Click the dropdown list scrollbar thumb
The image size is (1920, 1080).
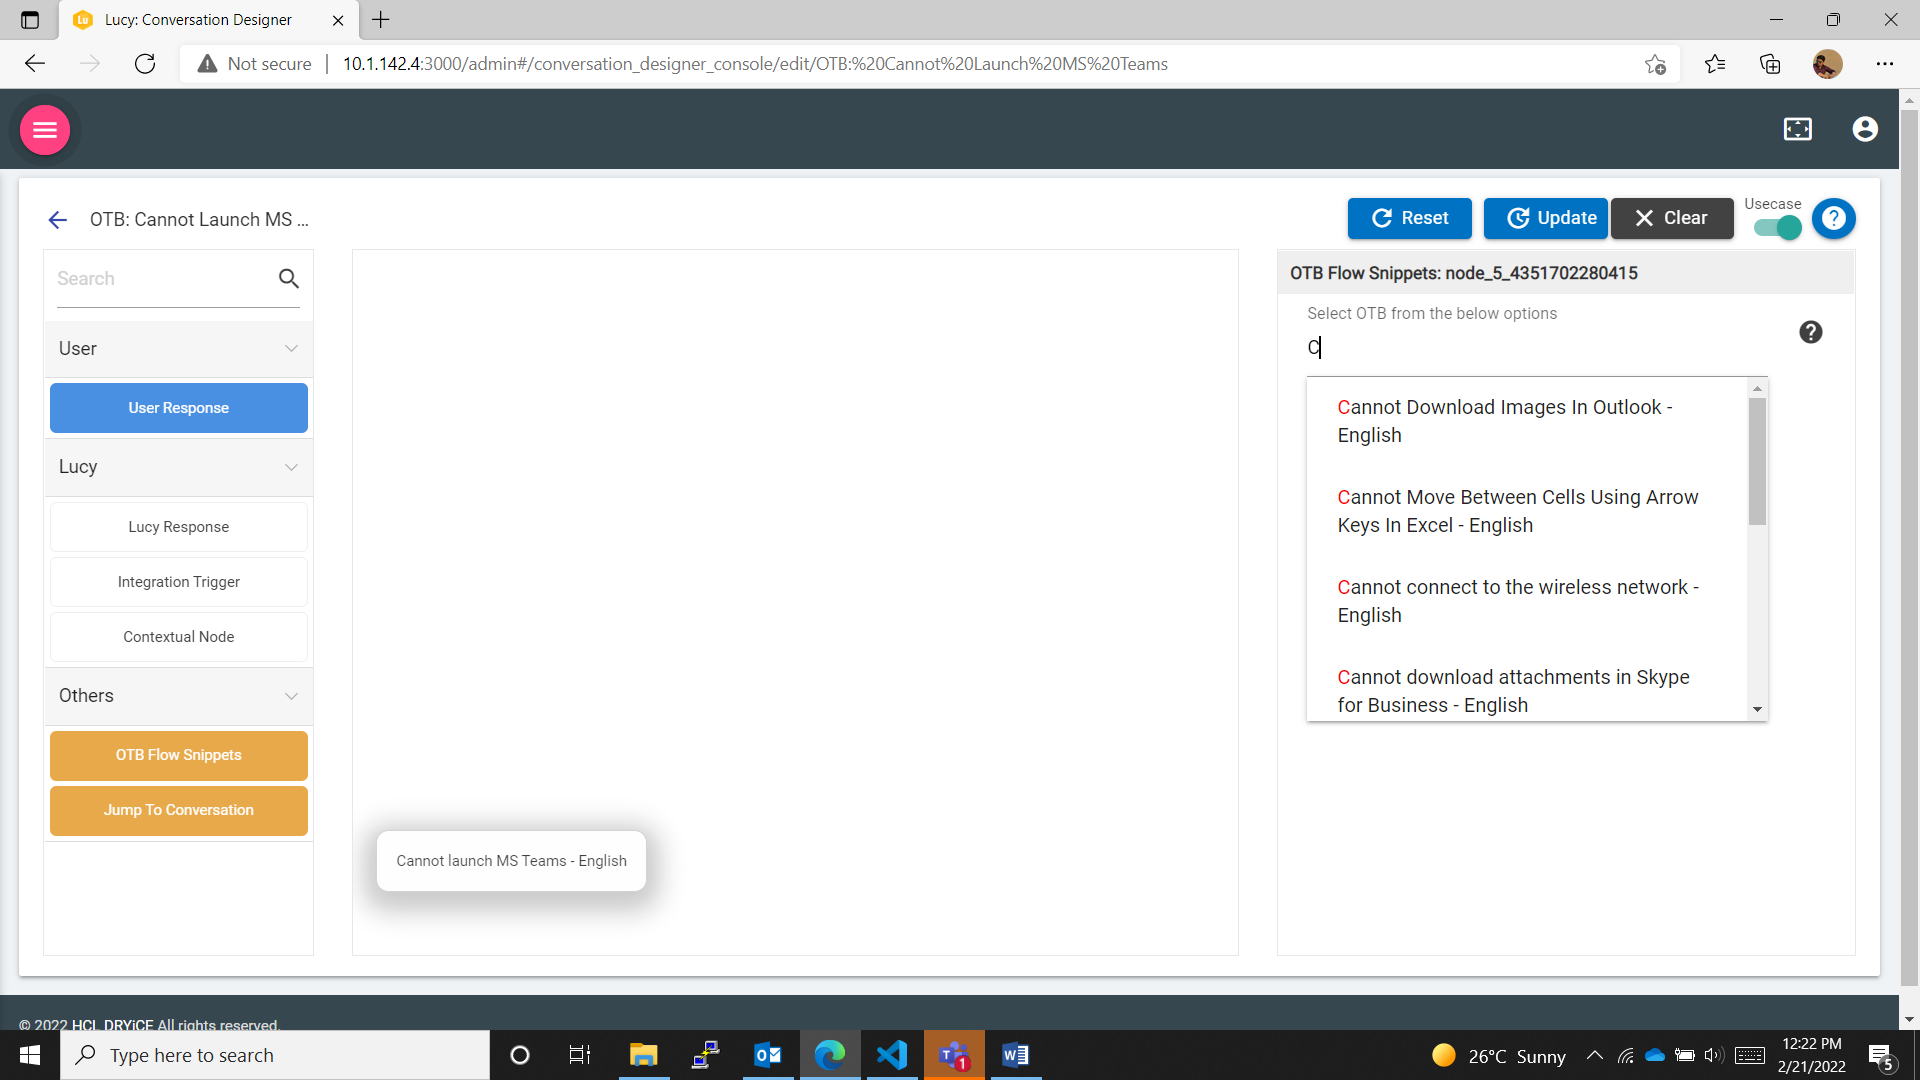[1757, 460]
